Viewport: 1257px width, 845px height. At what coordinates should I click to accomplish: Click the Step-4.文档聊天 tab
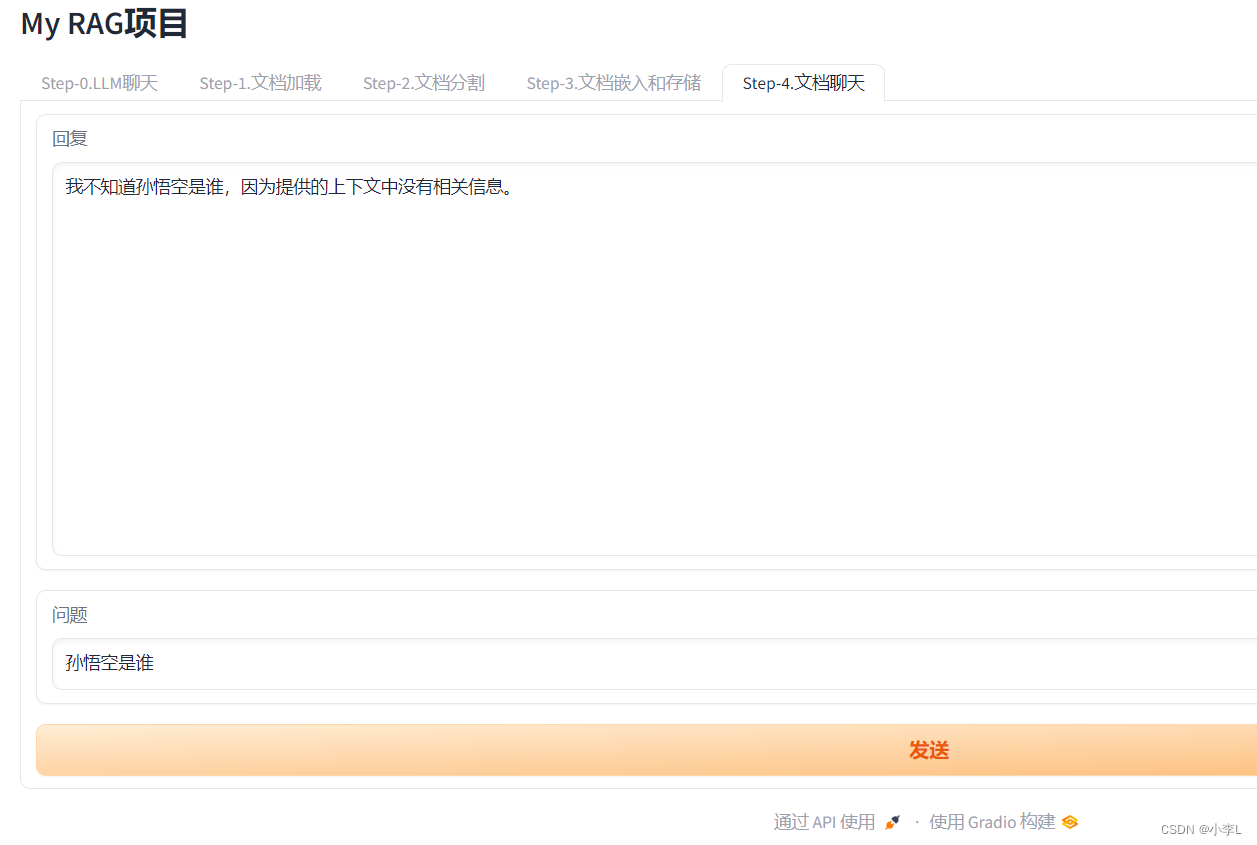coord(803,83)
